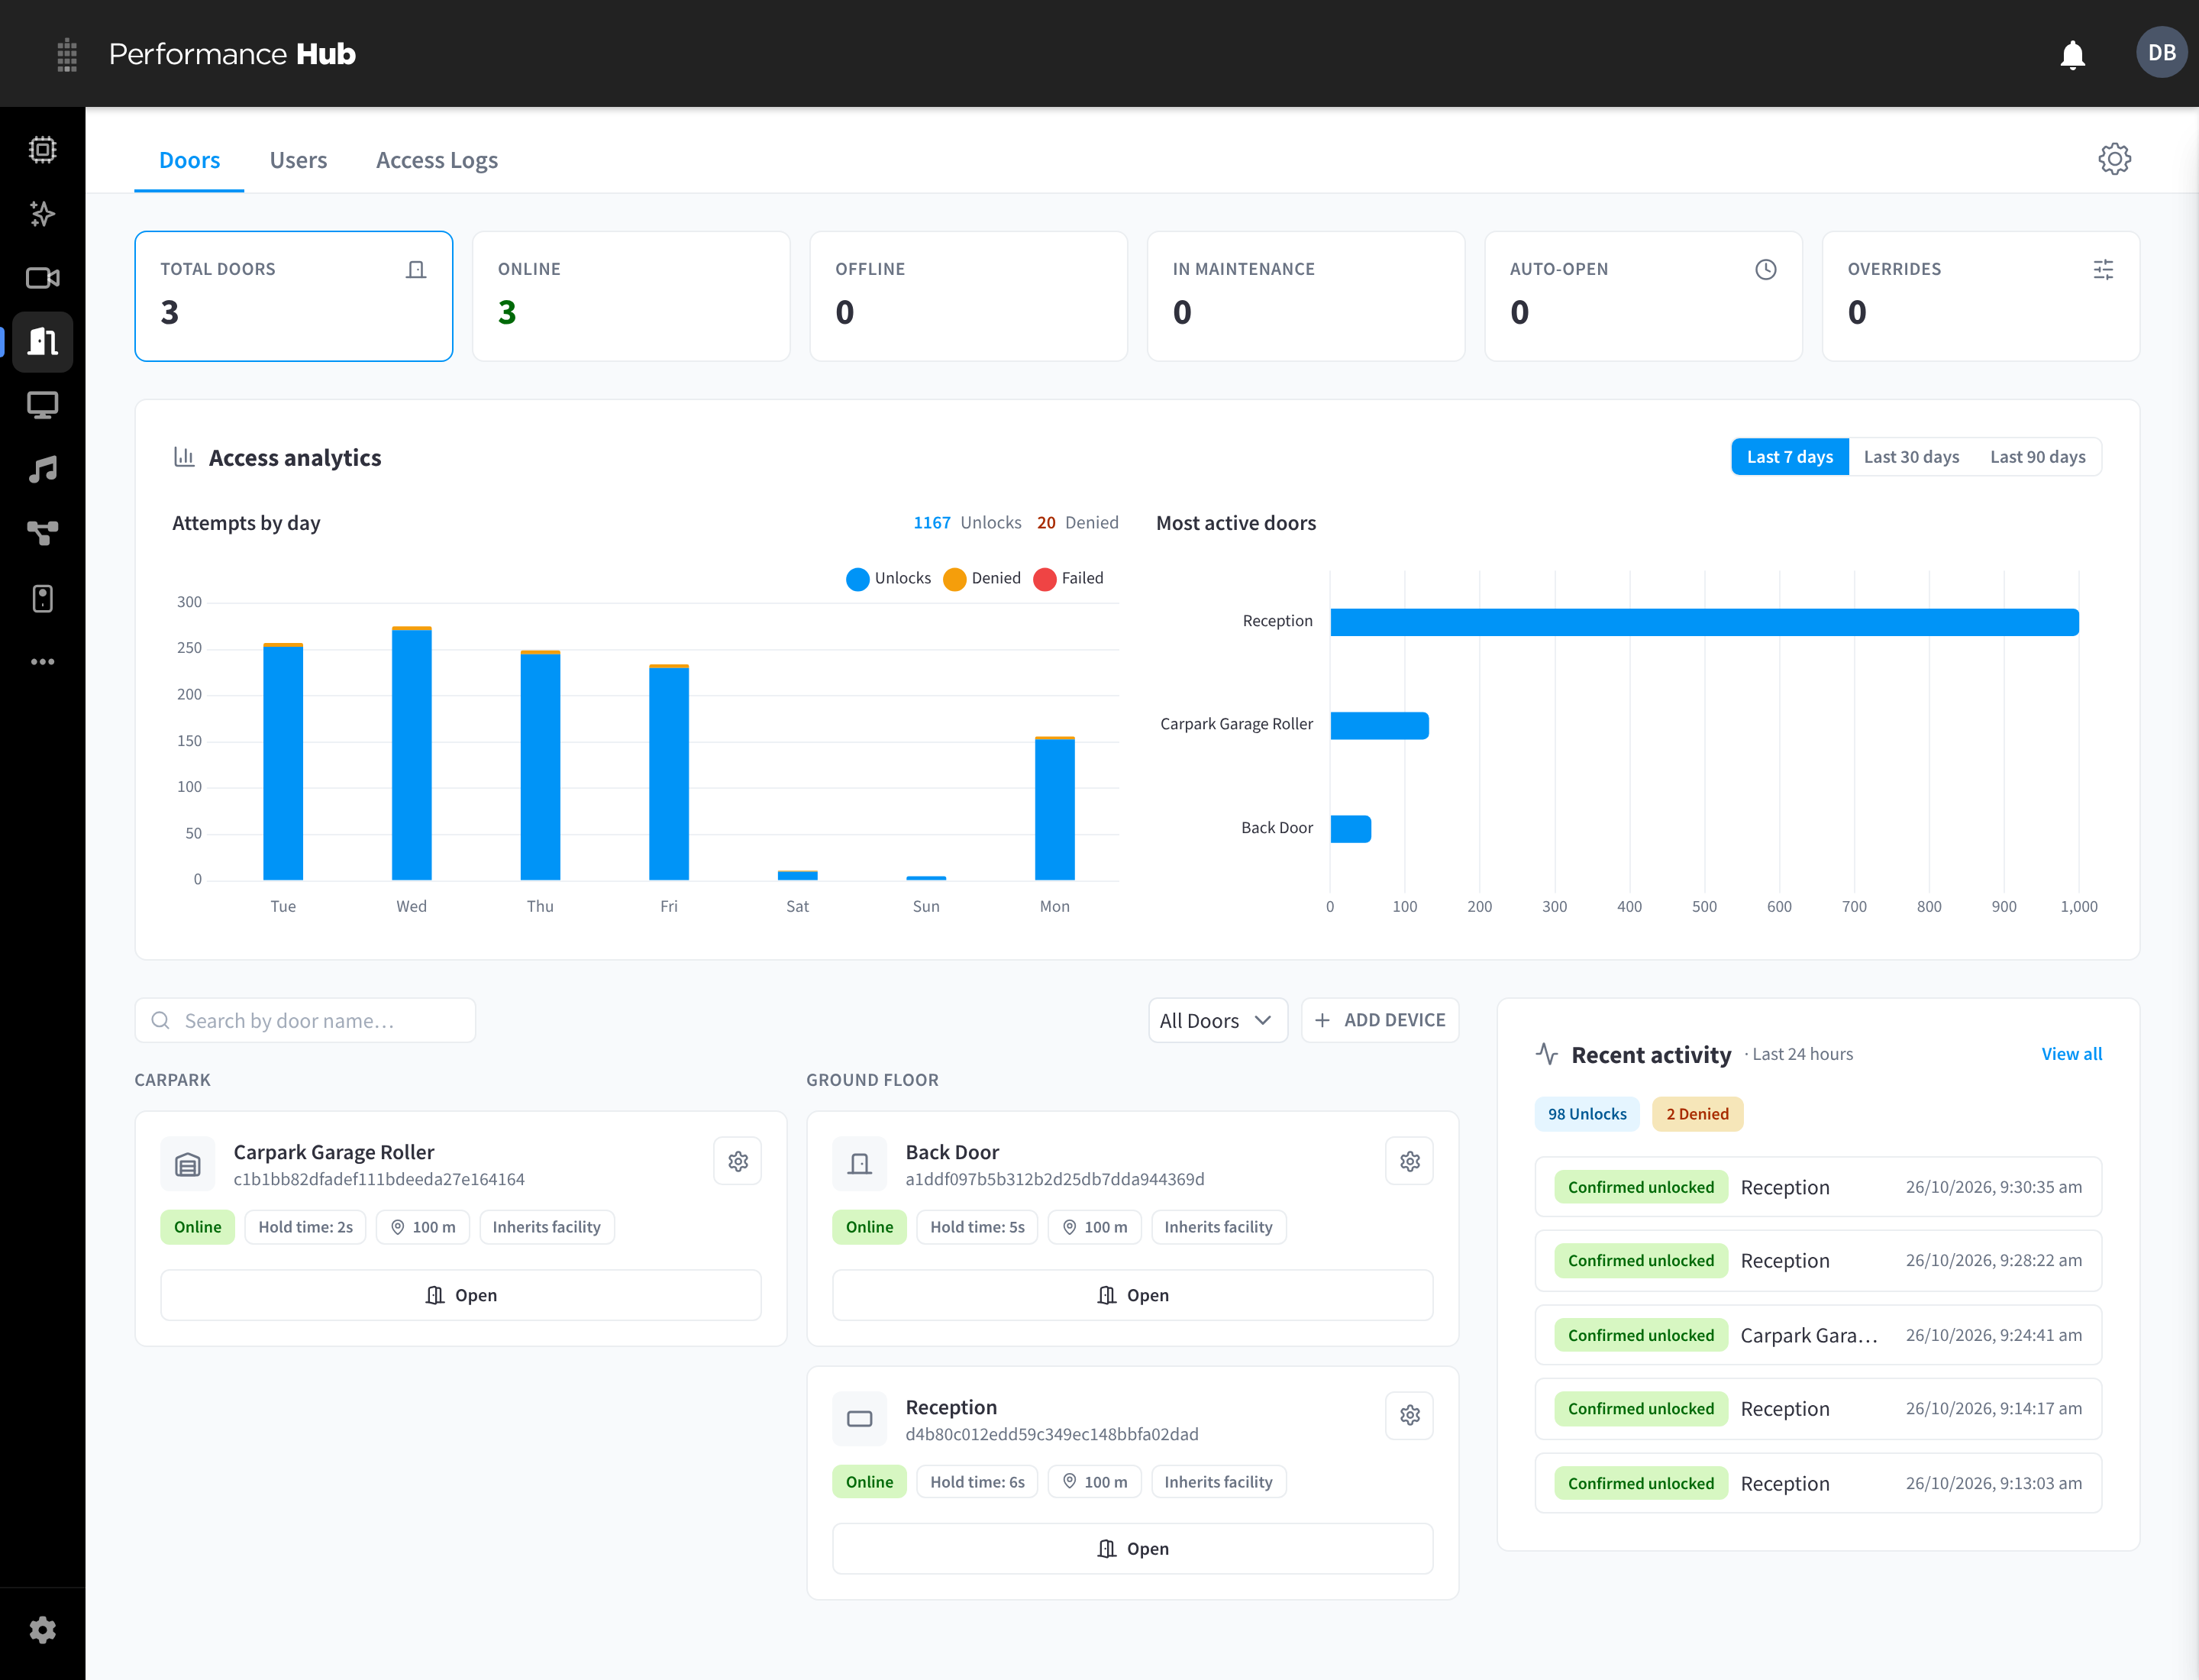Viewport: 2199px width, 1680px height.
Task: Select the Total Doors summary card
Action: point(293,296)
